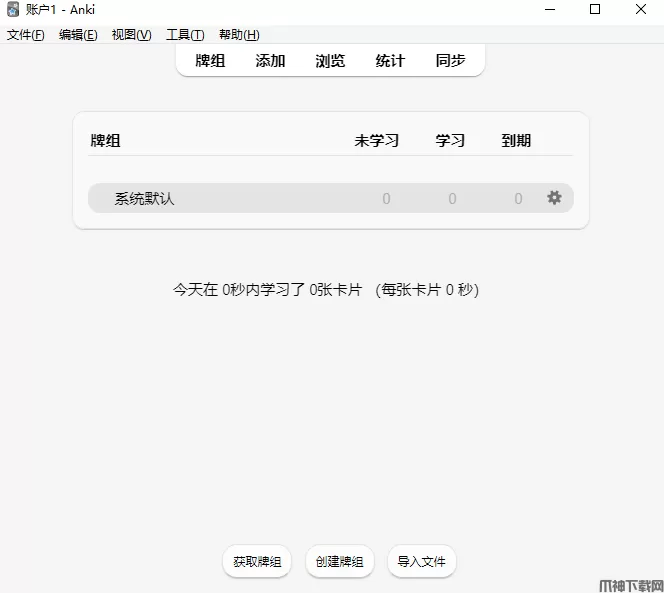Click the 系统默认 row's 到期 count 0
Screen dimensions: 664x593
coord(518,198)
